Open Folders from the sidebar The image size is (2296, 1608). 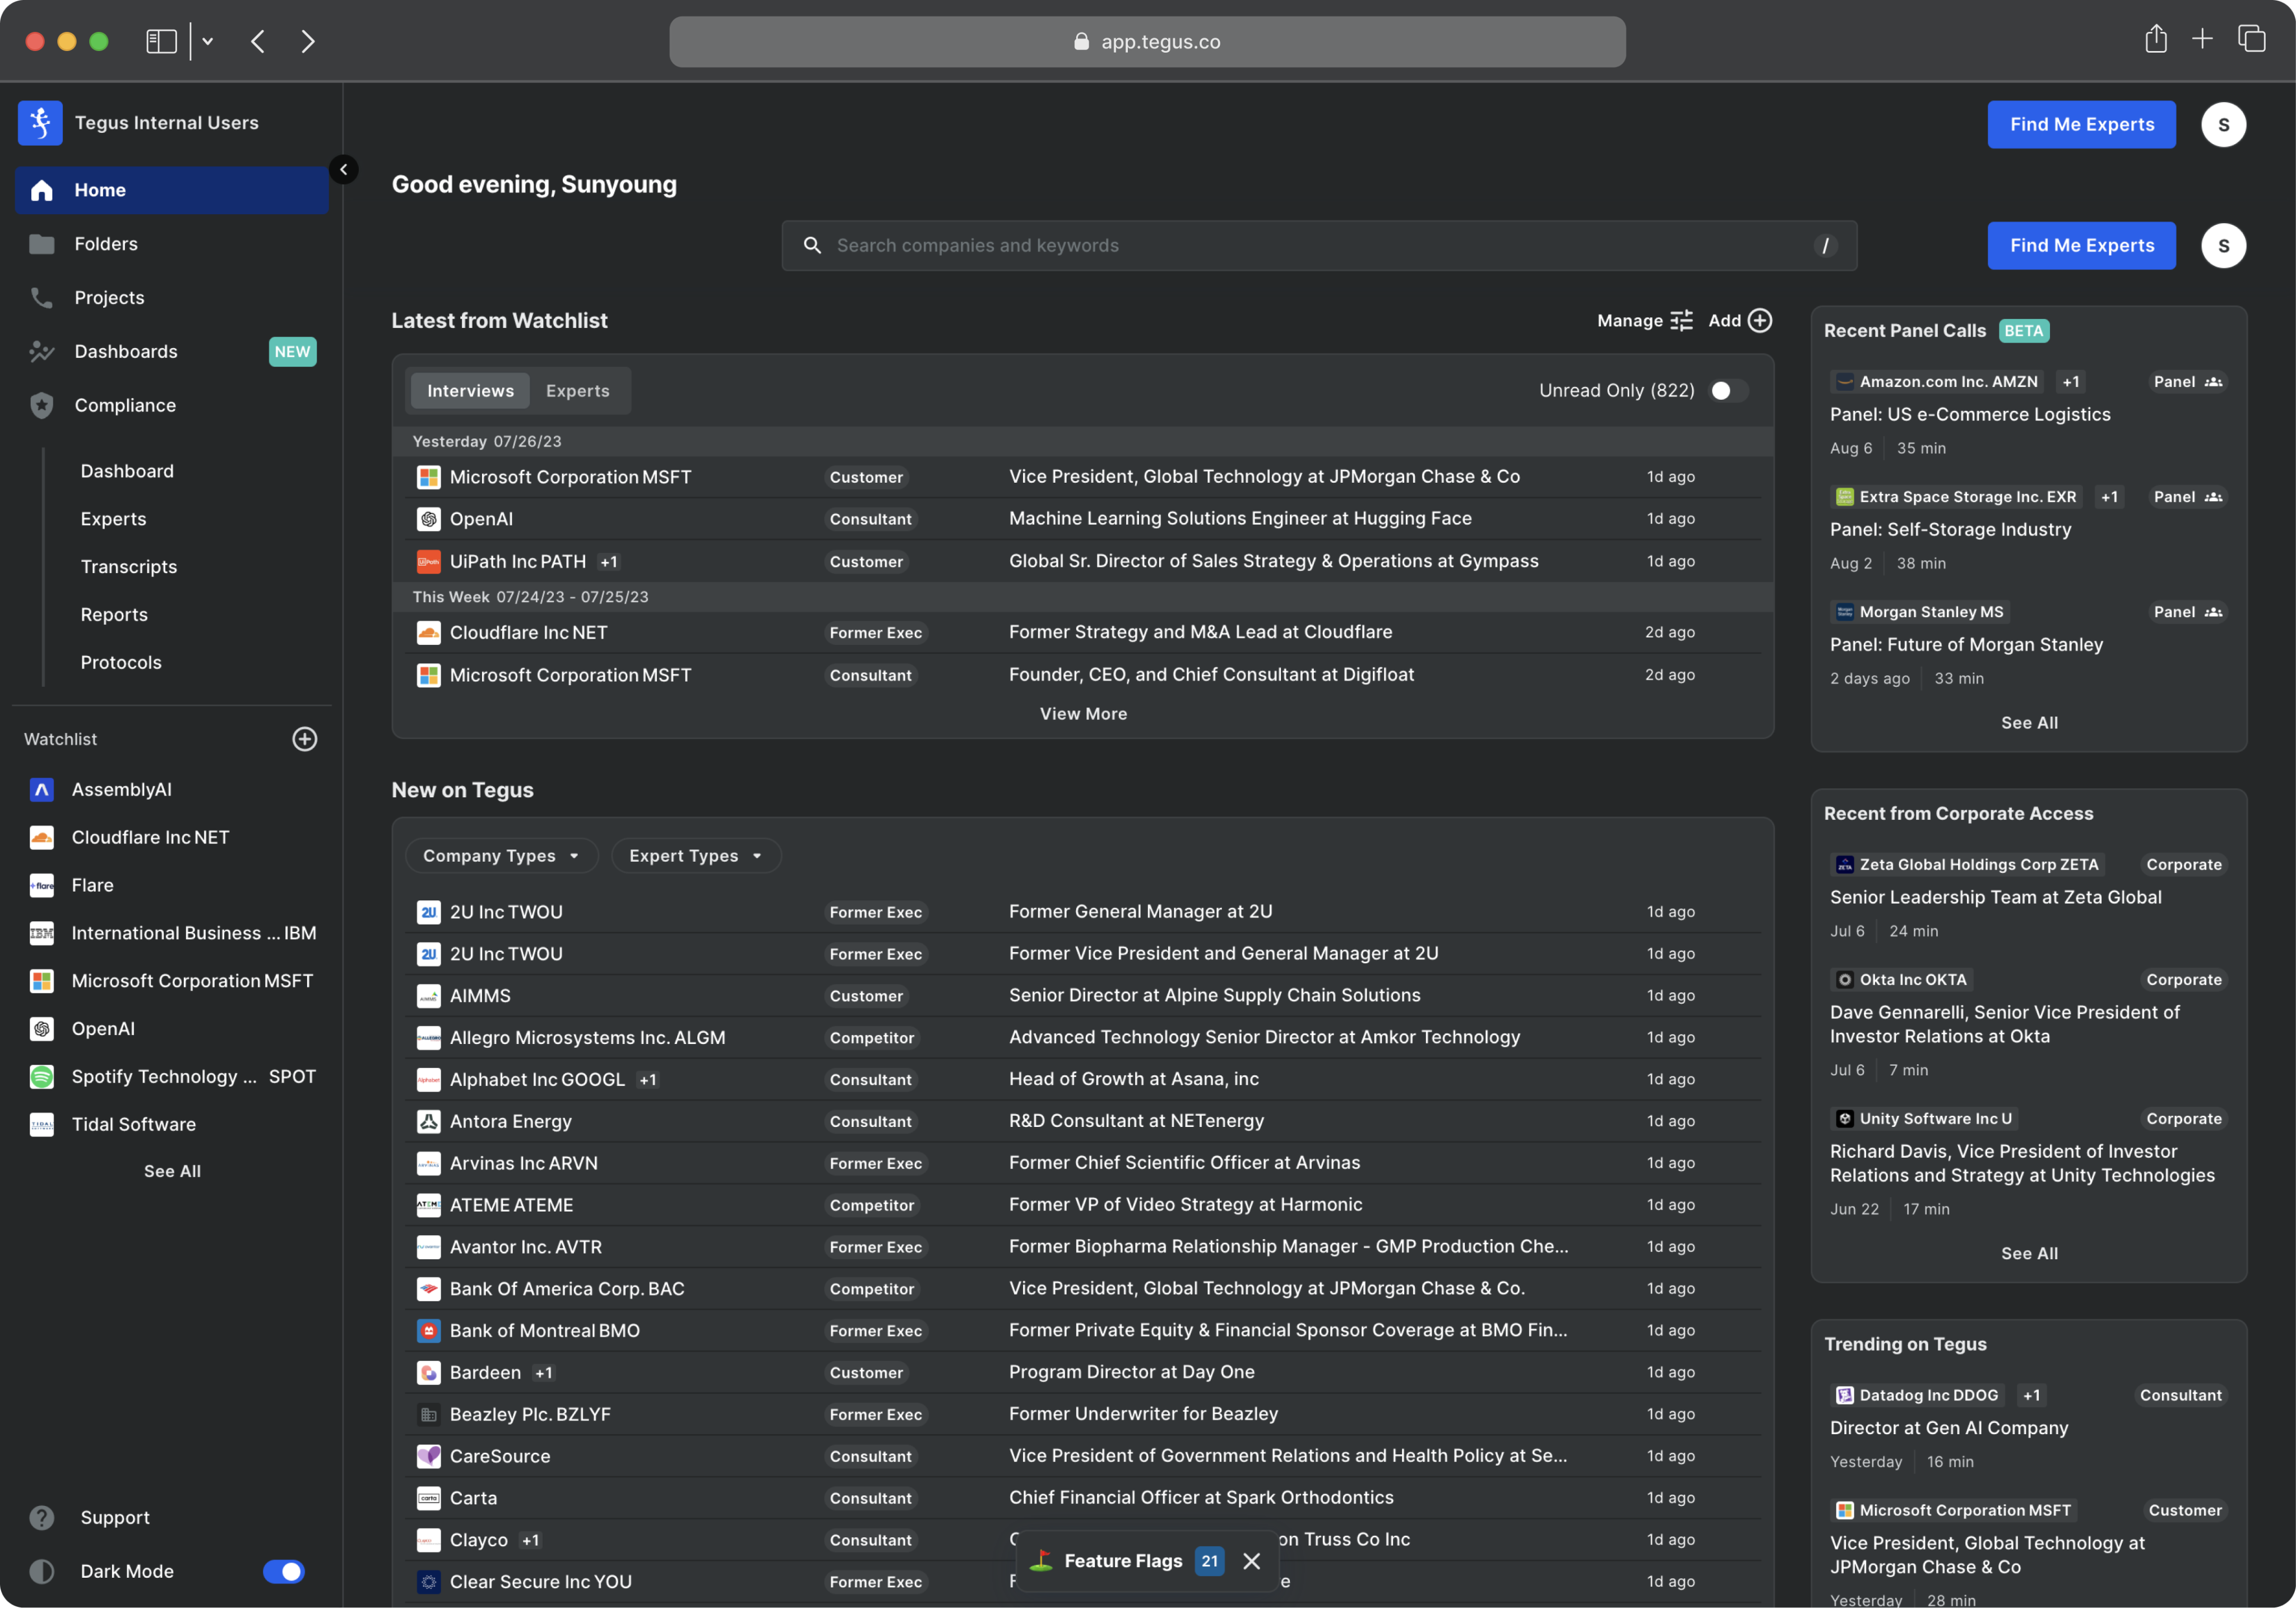pos(106,244)
